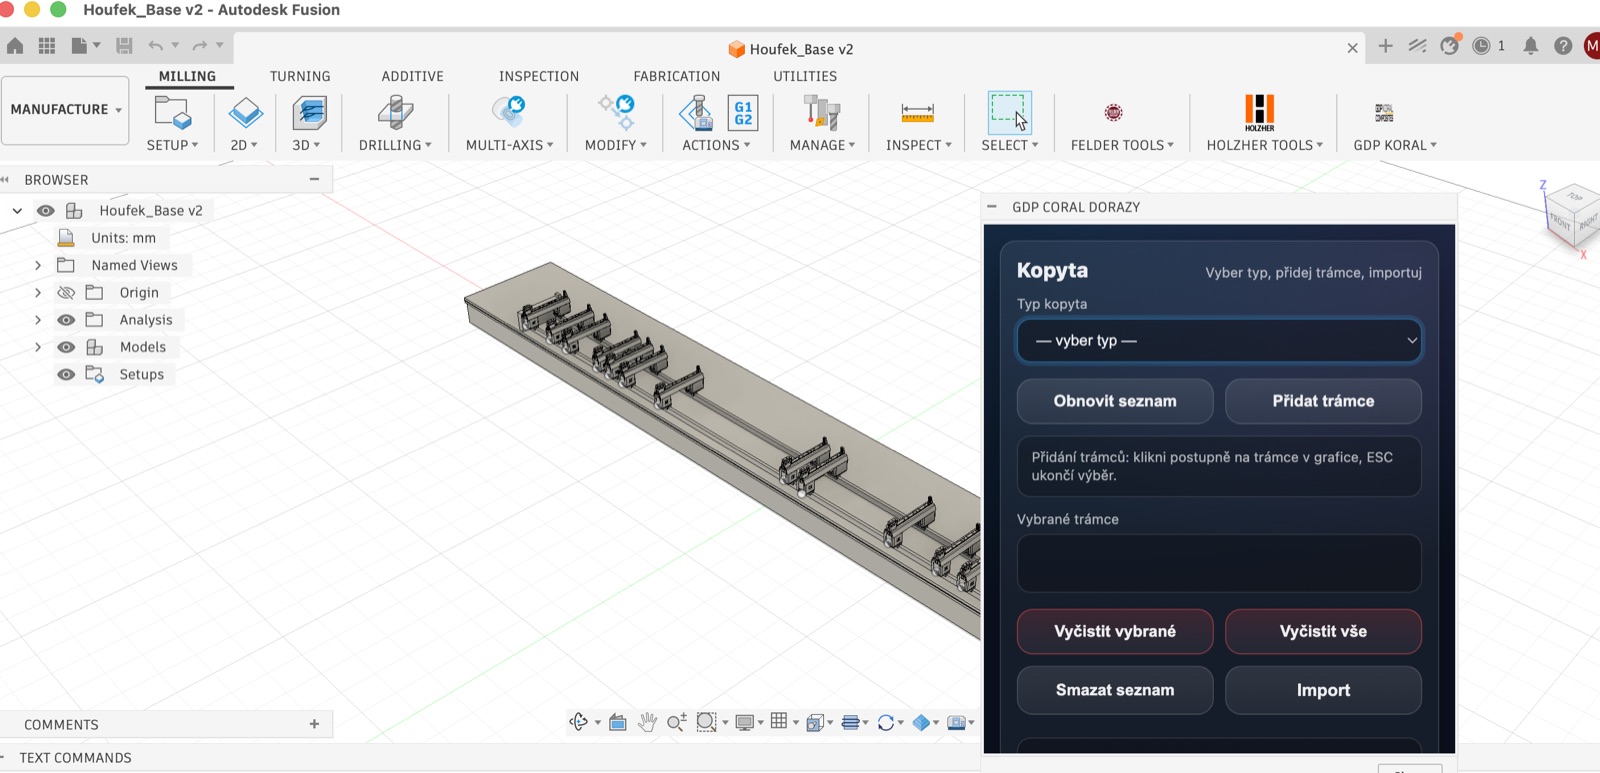Open the Viewports cube icon
The height and width of the screenshot is (773, 1600).
tap(814, 722)
